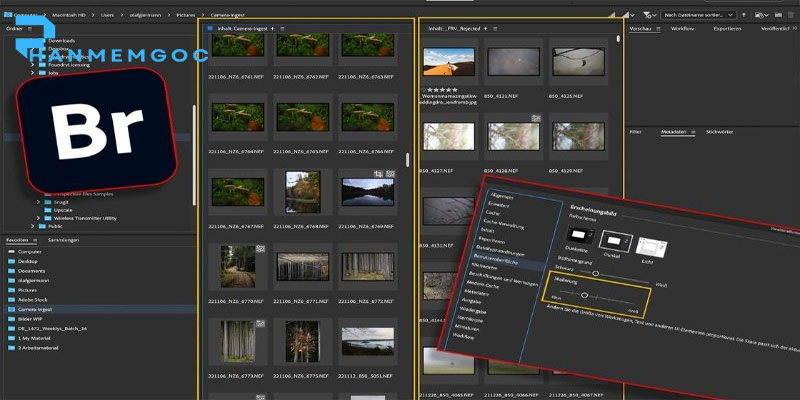Click Macintosh HD in the path bar
The height and width of the screenshot is (400, 800).
pos(69,15)
